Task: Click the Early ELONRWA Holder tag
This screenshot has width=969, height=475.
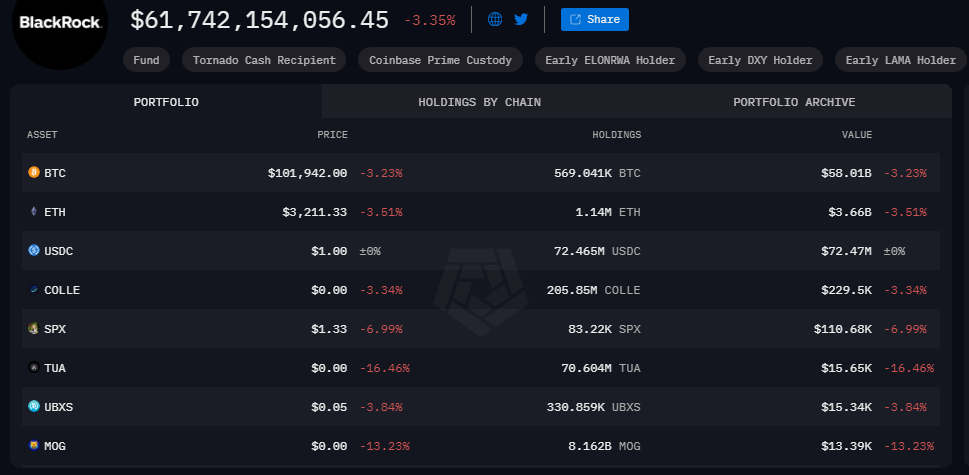Action: (x=610, y=60)
